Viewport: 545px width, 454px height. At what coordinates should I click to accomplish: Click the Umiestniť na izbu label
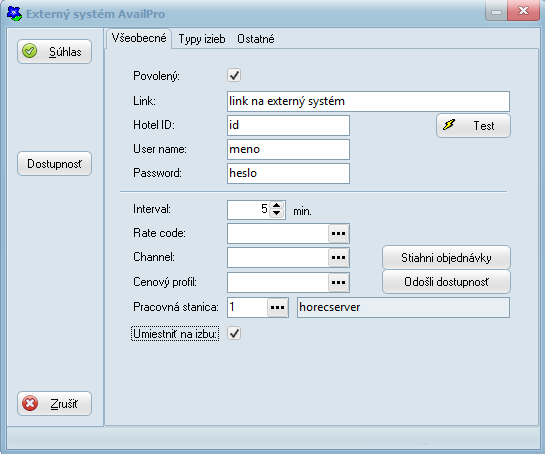175,334
